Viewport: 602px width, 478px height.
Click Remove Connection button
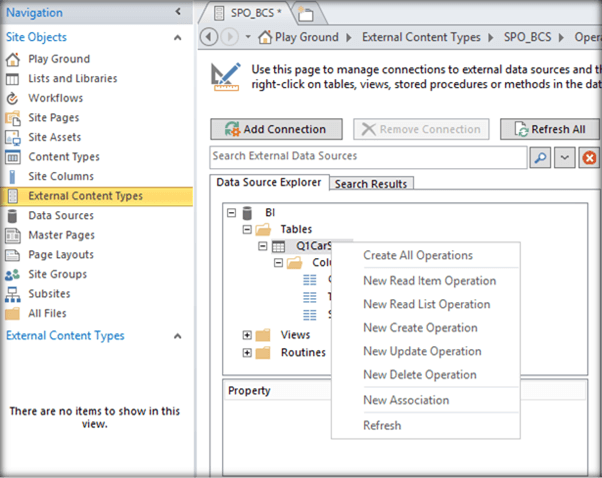click(421, 129)
